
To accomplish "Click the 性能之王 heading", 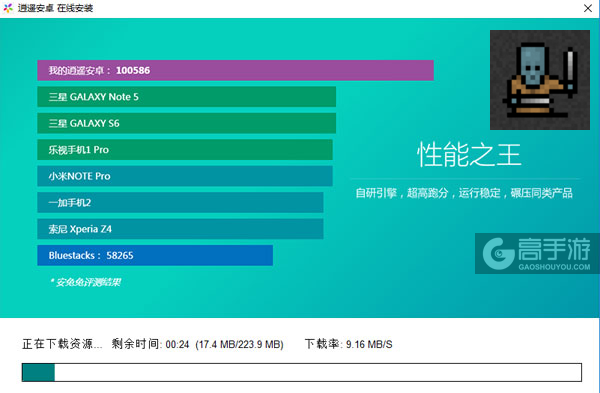I will 469,155.
